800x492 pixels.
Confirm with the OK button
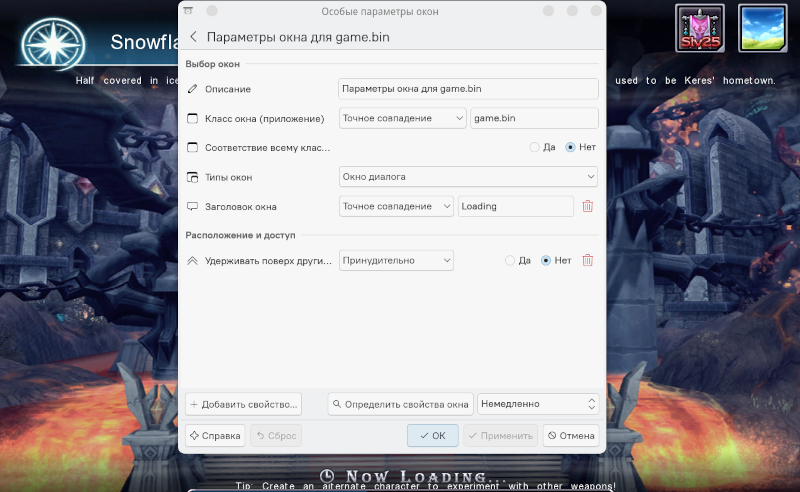[433, 436]
